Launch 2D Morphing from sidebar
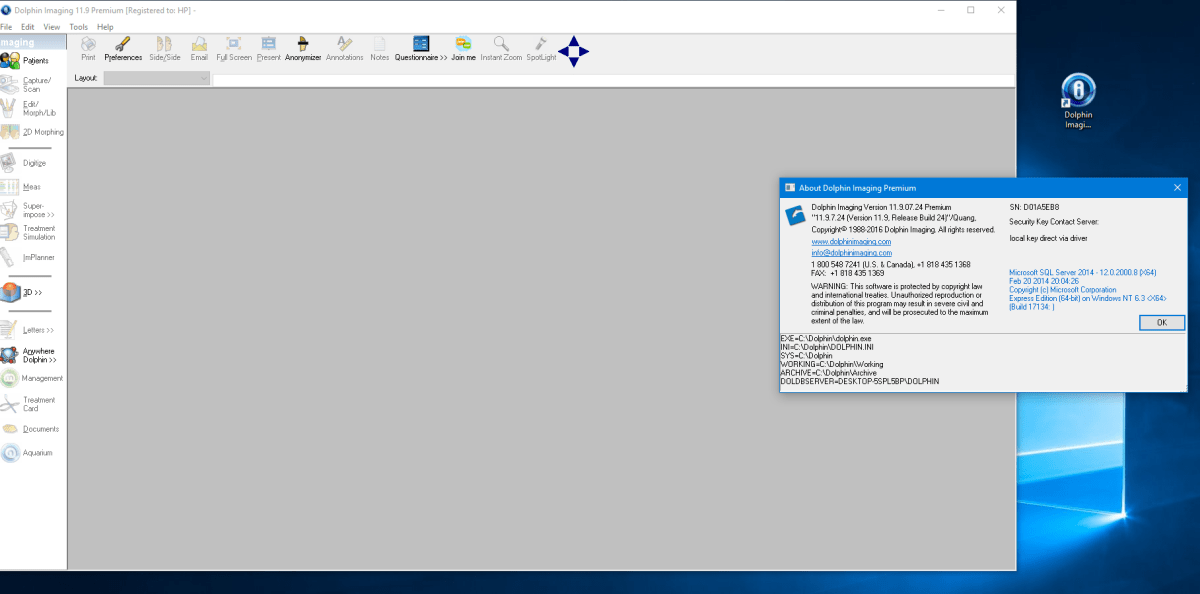Image resolution: width=1200 pixels, height=594 pixels. (x=32, y=132)
